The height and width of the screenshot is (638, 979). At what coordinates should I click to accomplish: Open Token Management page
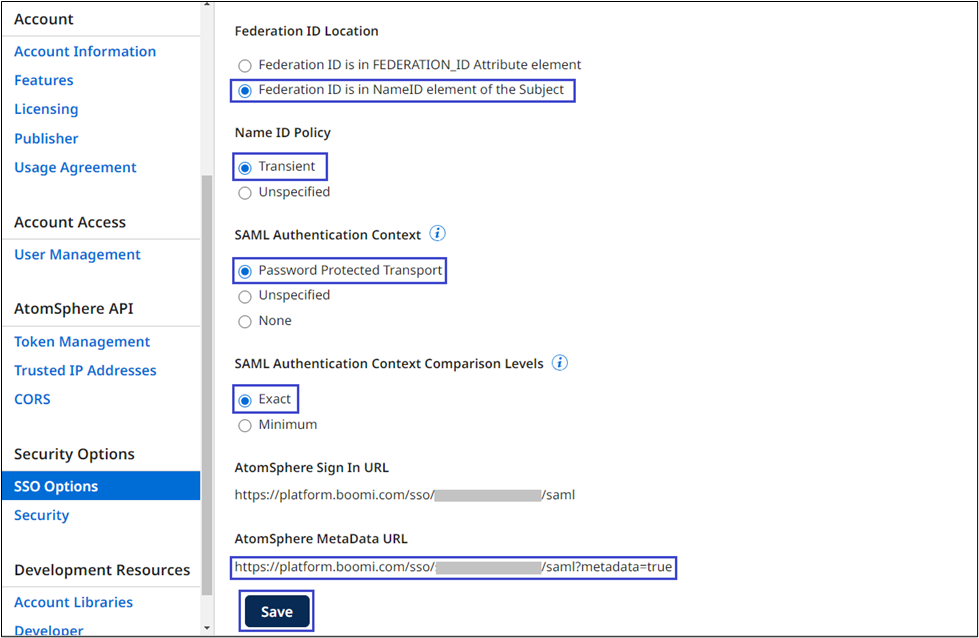coord(82,342)
